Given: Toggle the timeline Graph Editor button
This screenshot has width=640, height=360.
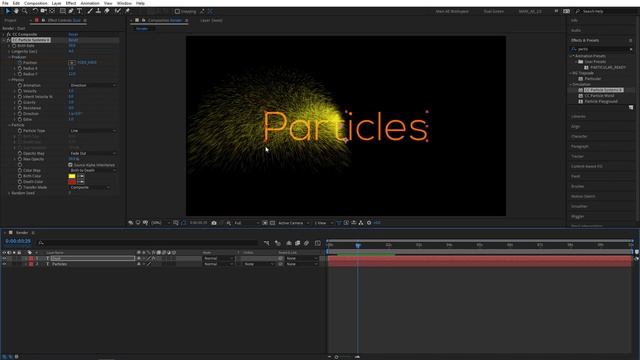Looking at the screenshot, I should (x=318, y=243).
